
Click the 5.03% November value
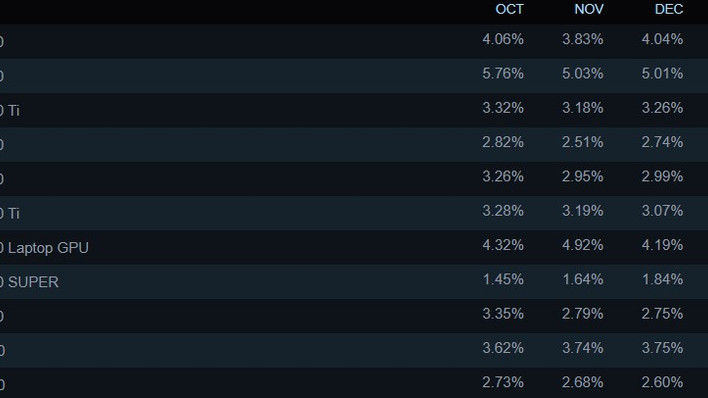coord(582,74)
